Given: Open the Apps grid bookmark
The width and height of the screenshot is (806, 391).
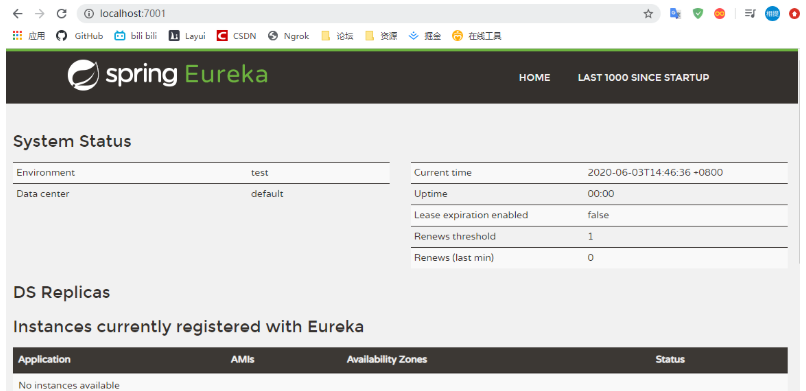Looking at the screenshot, I should pyautogui.click(x=29, y=35).
